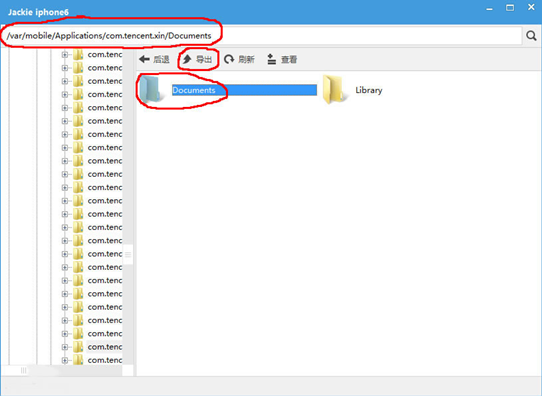This screenshot has width=543, height=397.
Task: Click the 刷新 refresh button
Action: (239, 60)
